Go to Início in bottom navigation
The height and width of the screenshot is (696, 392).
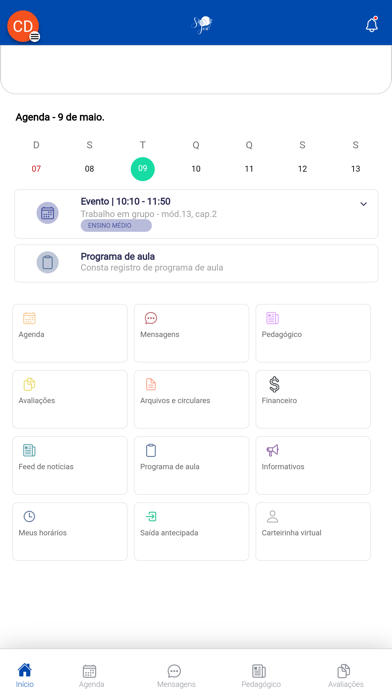[25, 675]
